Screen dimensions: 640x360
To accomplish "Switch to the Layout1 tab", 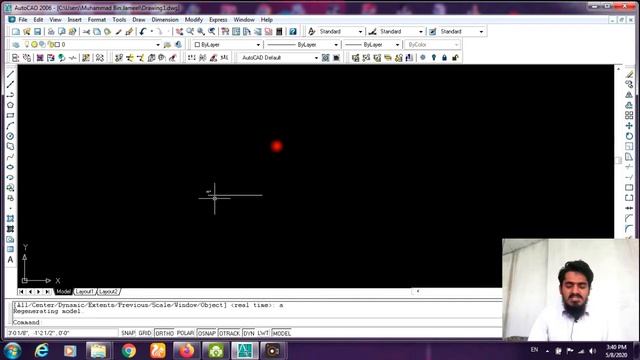I will 85,291.
